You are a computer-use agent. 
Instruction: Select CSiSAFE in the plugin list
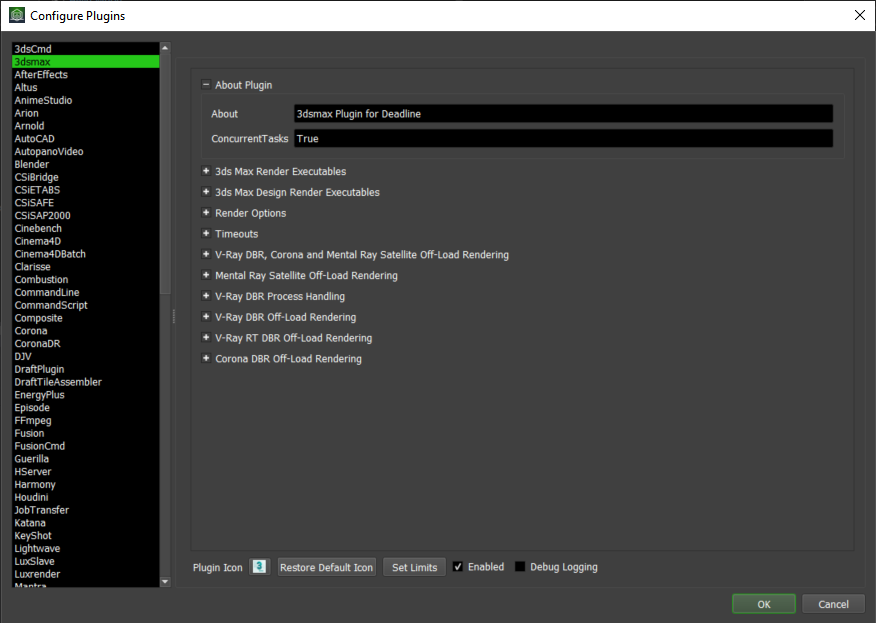(x=85, y=202)
